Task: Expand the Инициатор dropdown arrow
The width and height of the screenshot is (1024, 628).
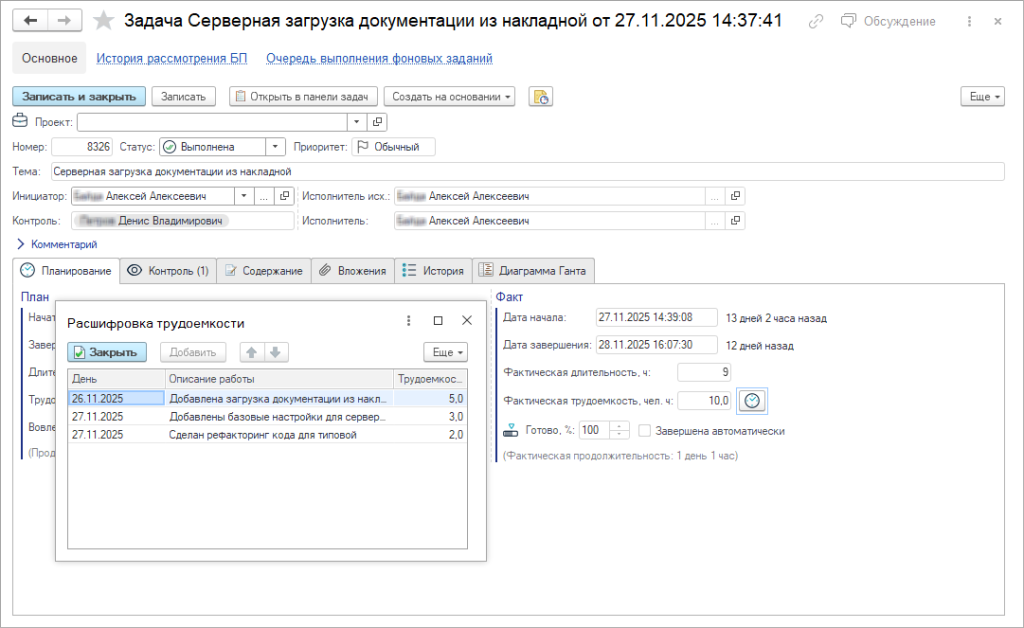Action: point(244,196)
